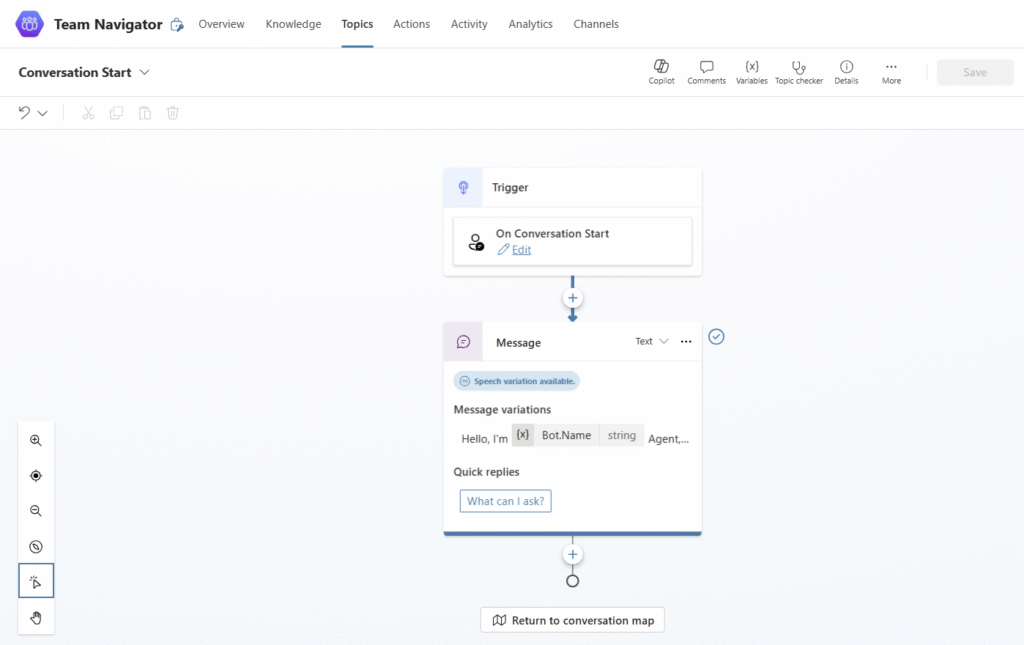Click the Message variations label
The height and width of the screenshot is (645, 1024).
pyautogui.click(x=502, y=409)
